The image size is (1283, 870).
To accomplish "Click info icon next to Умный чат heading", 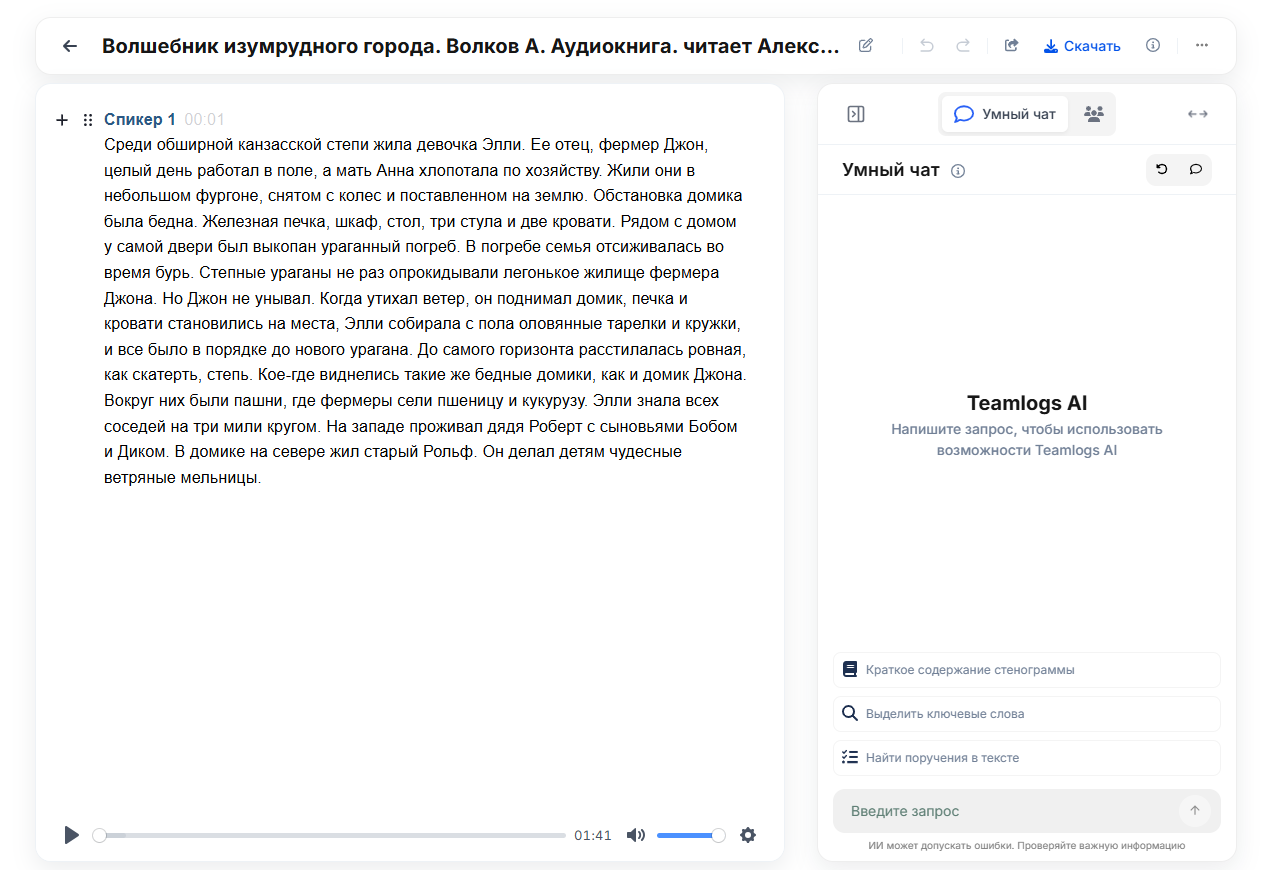I will 958,170.
